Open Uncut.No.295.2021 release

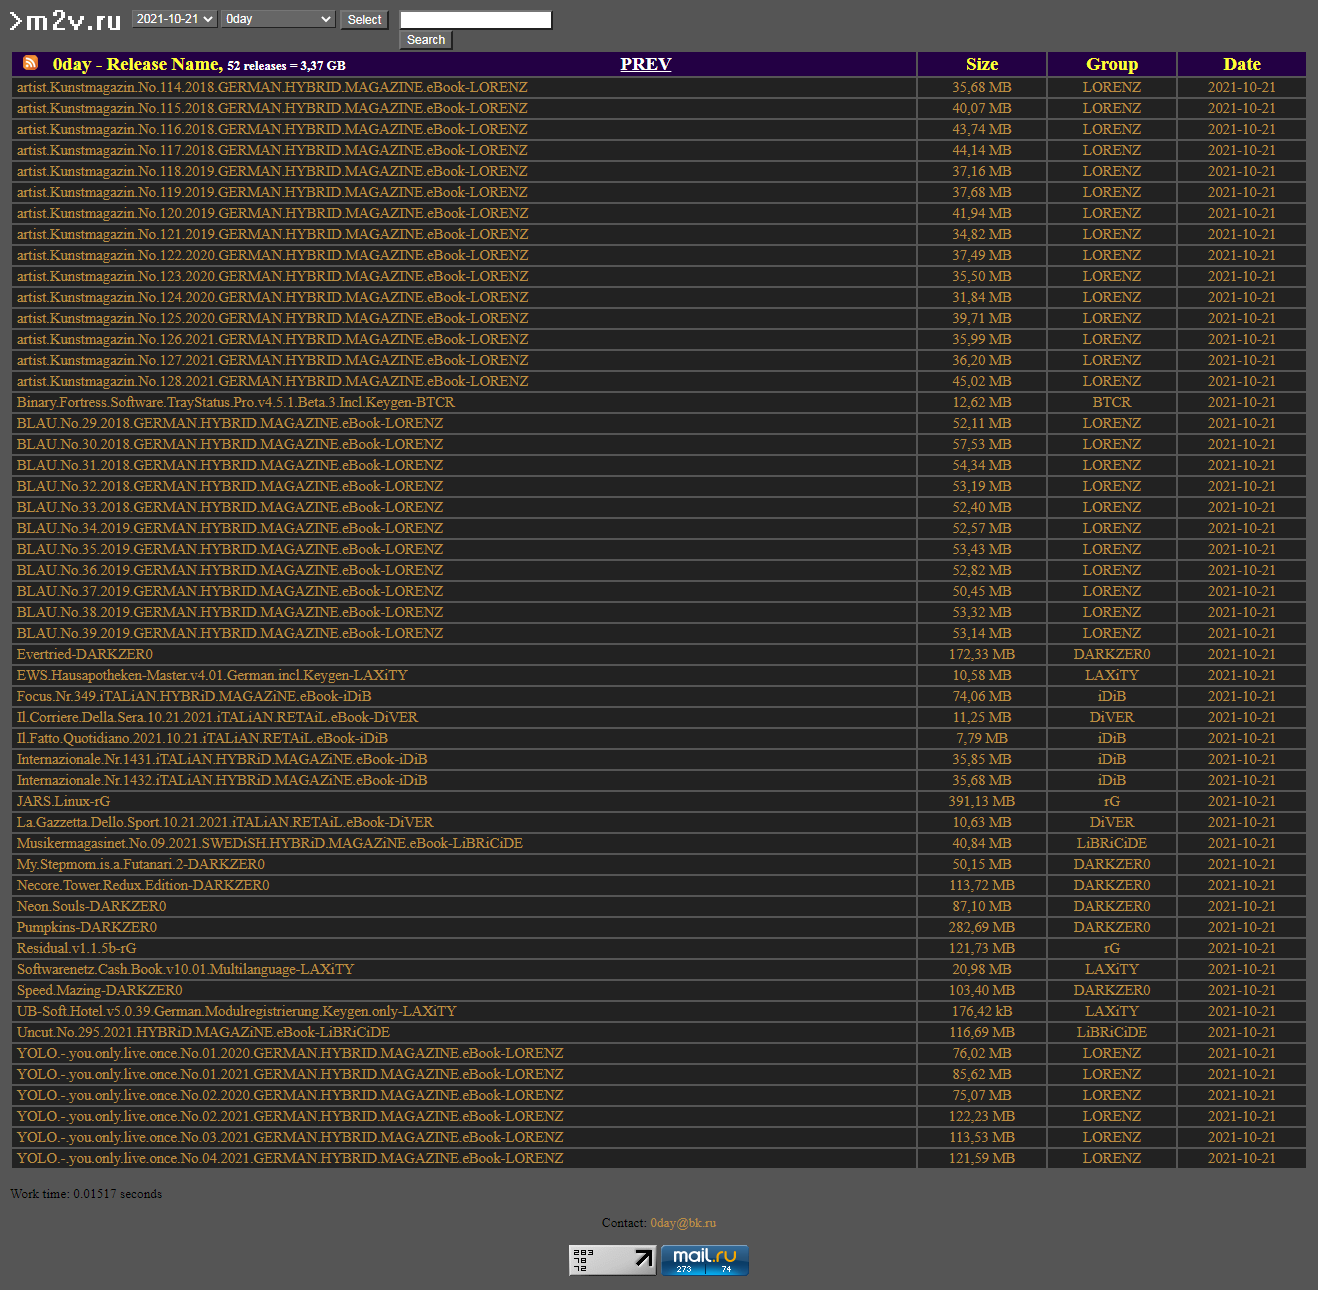(x=203, y=1032)
